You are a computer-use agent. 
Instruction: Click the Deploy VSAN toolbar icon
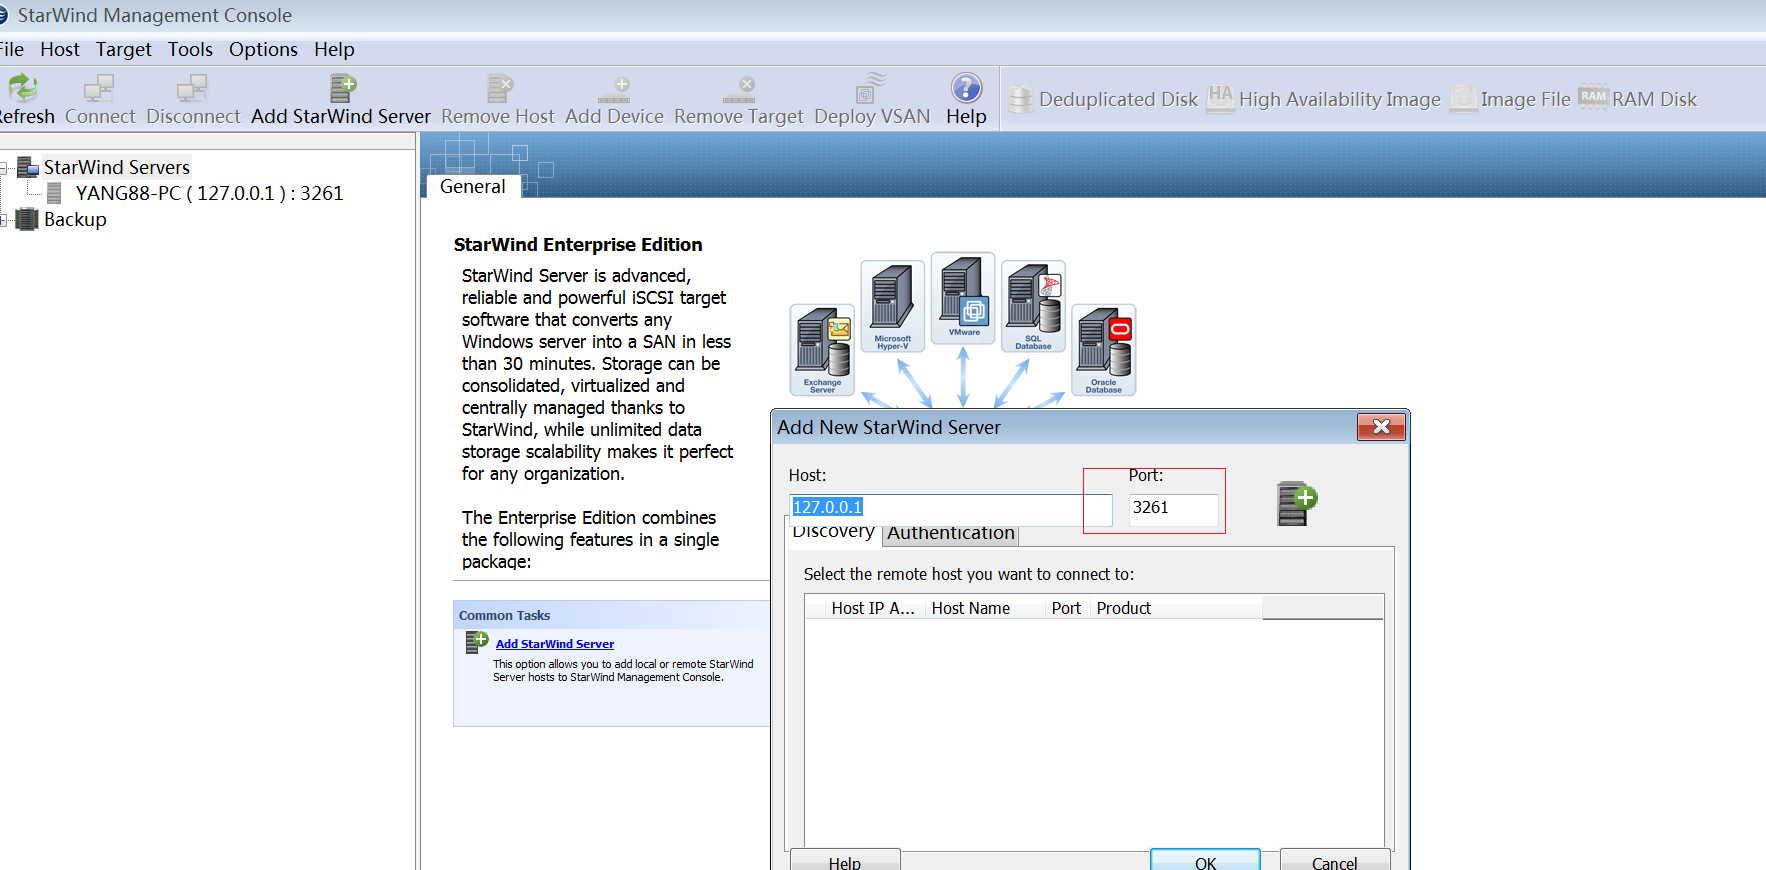[871, 88]
